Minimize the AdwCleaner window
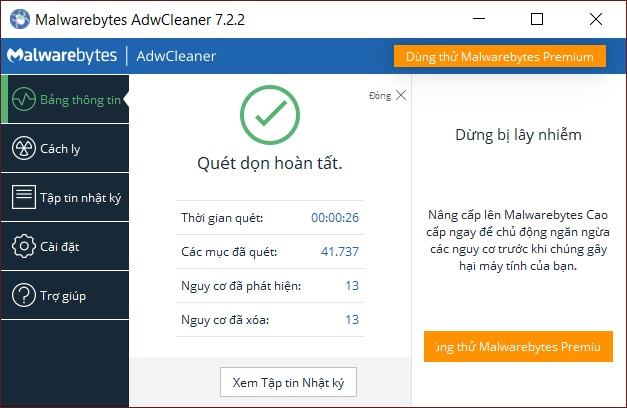The width and height of the screenshot is (627, 408). pyautogui.click(x=479, y=19)
